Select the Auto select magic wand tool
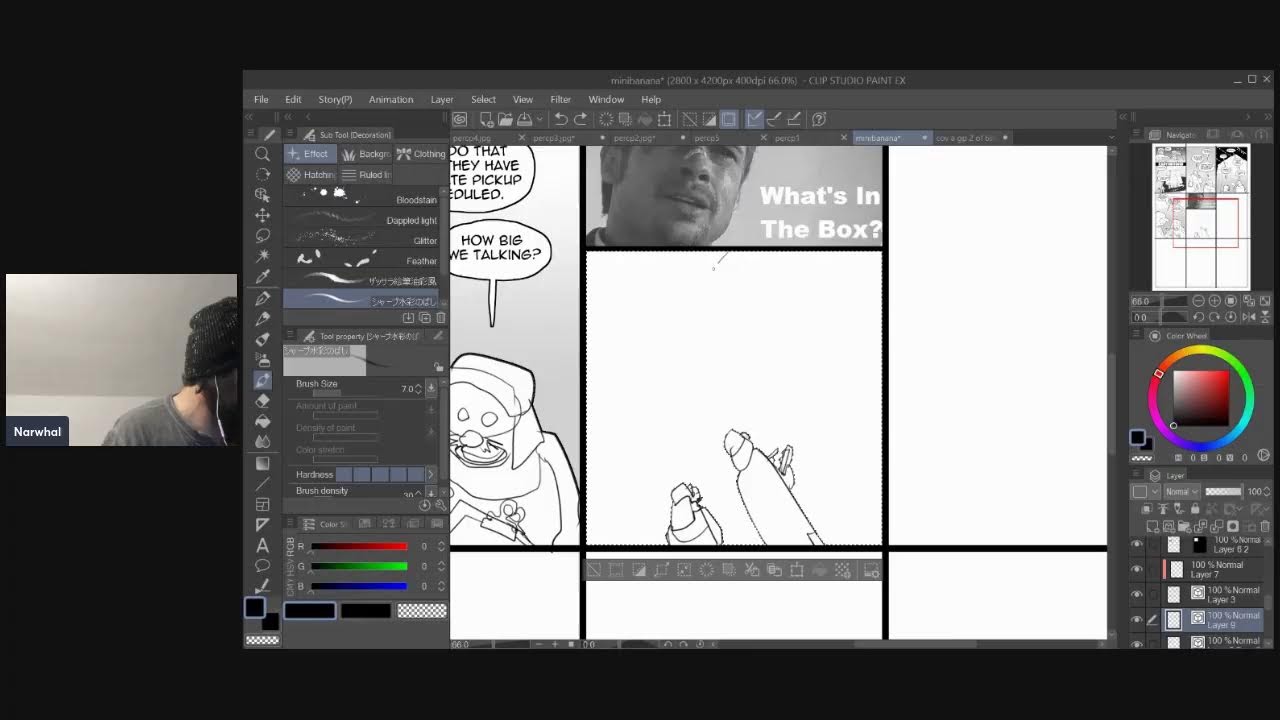 coord(262,256)
